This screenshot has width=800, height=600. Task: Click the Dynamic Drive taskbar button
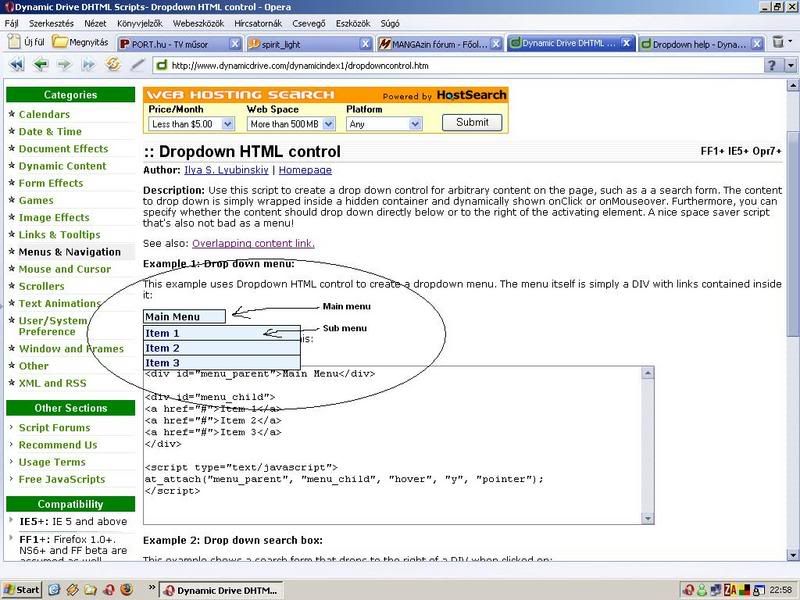[x=222, y=590]
